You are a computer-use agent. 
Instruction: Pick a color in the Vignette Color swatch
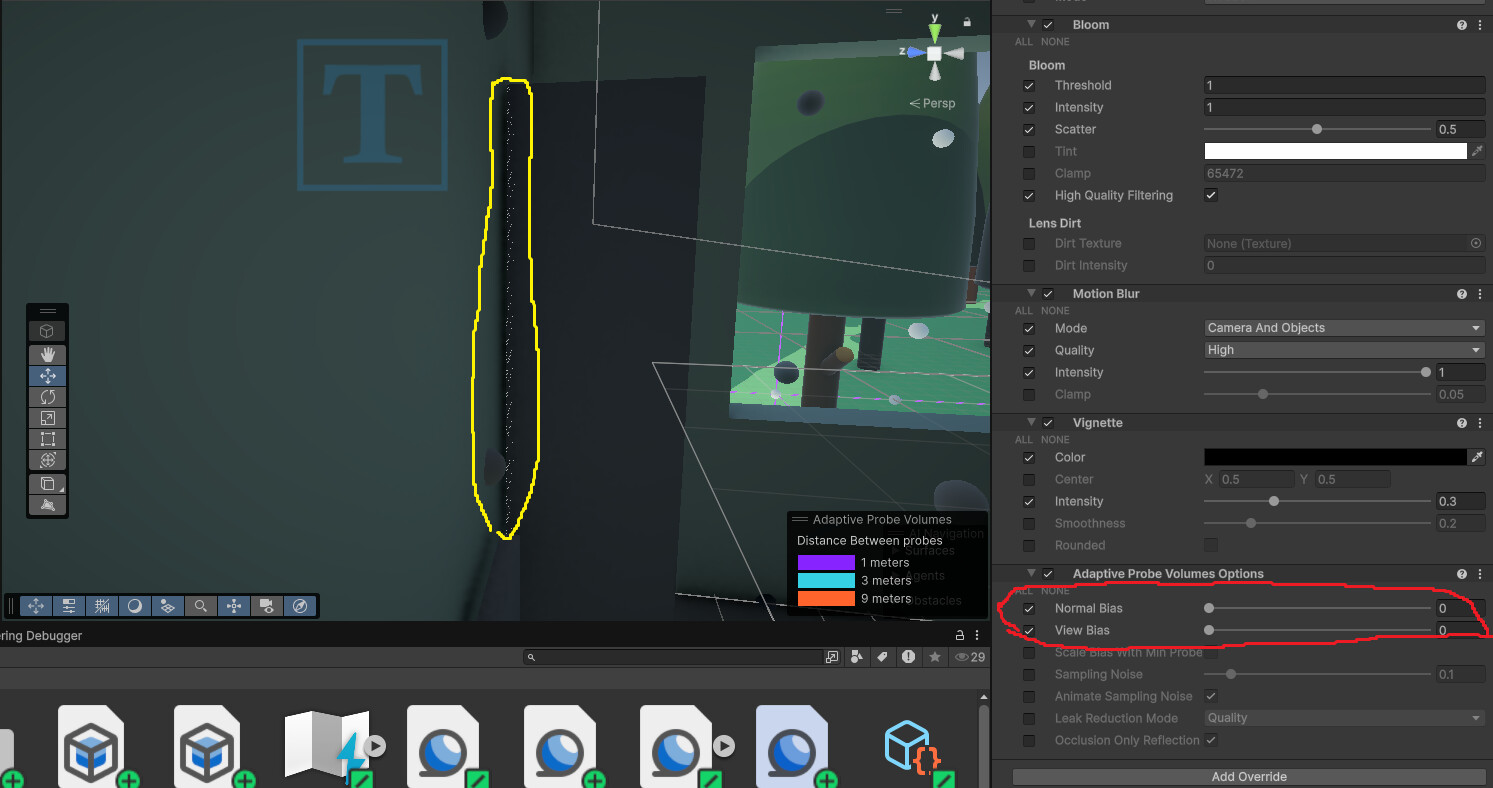pyautogui.click(x=1335, y=457)
